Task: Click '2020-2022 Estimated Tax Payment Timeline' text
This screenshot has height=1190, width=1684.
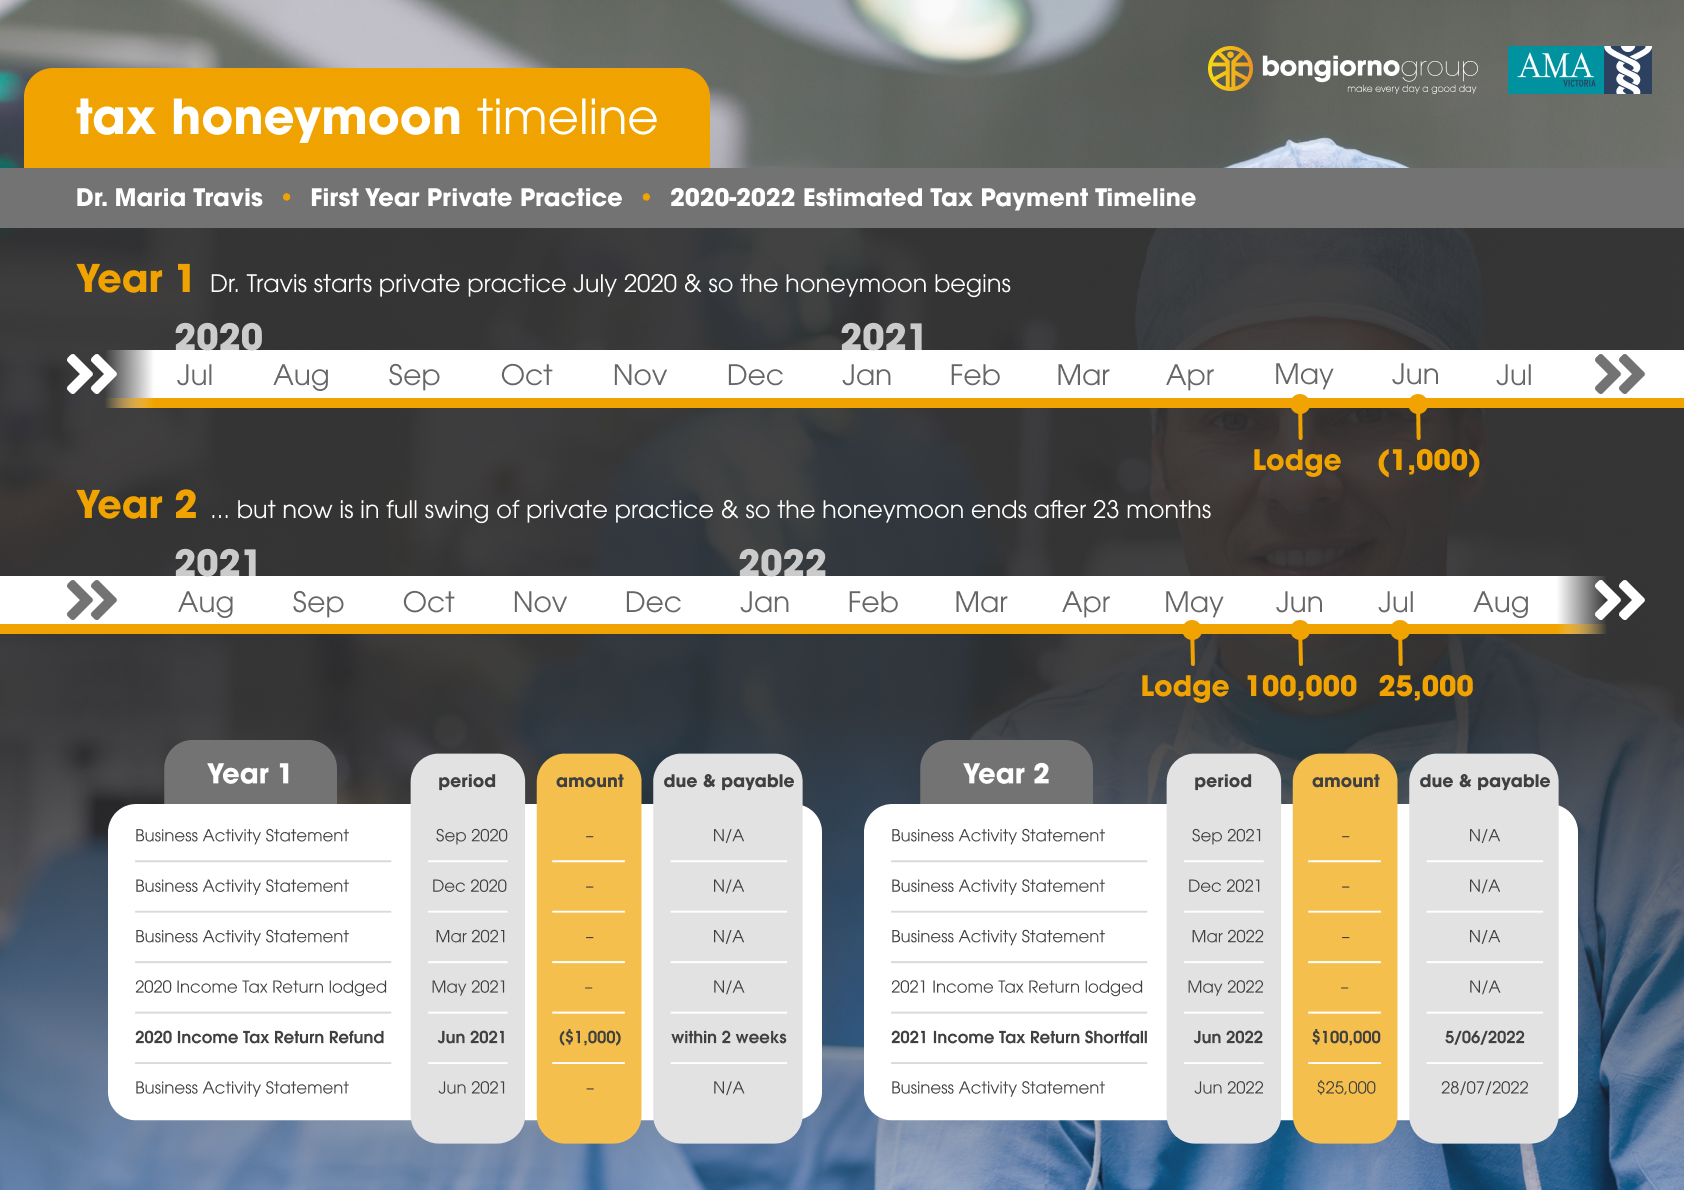Action: (x=933, y=198)
